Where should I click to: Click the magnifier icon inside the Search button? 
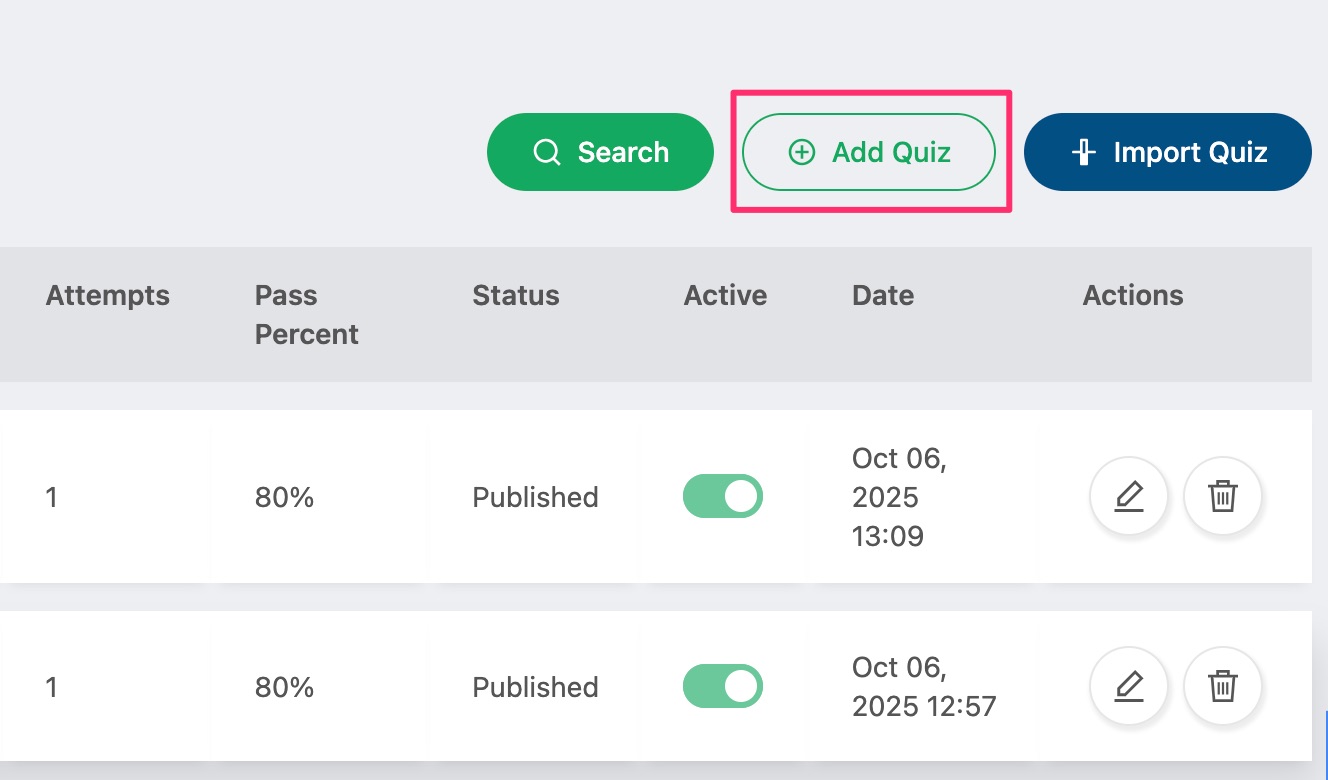[546, 152]
